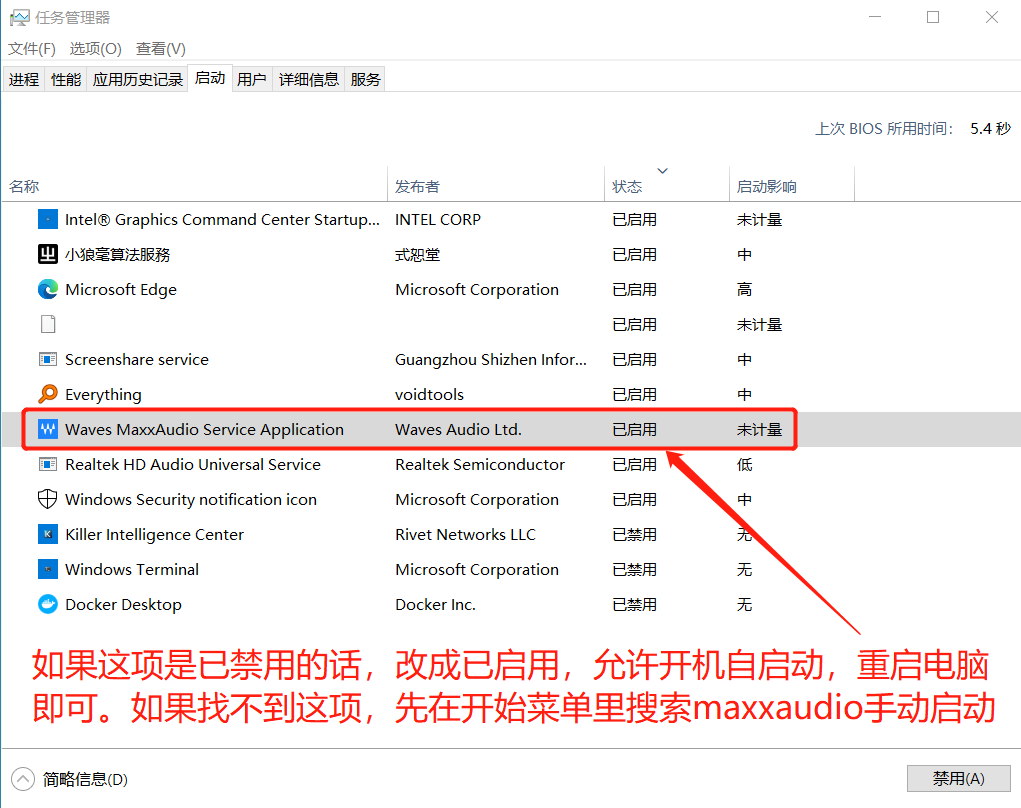Select the Killer Intelligence Center row
This screenshot has width=1021, height=808.
[x=510, y=535]
